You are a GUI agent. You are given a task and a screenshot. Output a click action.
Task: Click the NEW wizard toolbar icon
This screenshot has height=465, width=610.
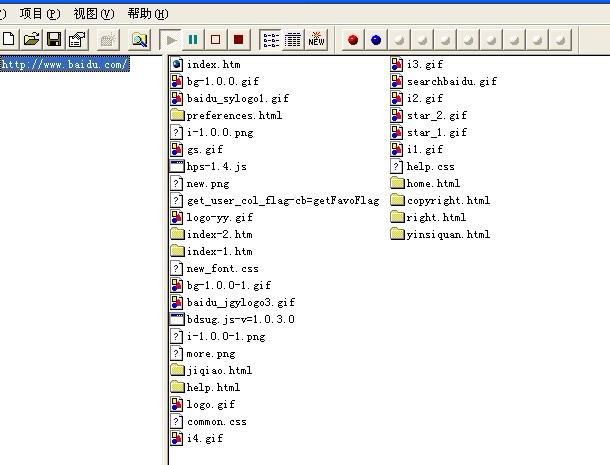[316, 40]
